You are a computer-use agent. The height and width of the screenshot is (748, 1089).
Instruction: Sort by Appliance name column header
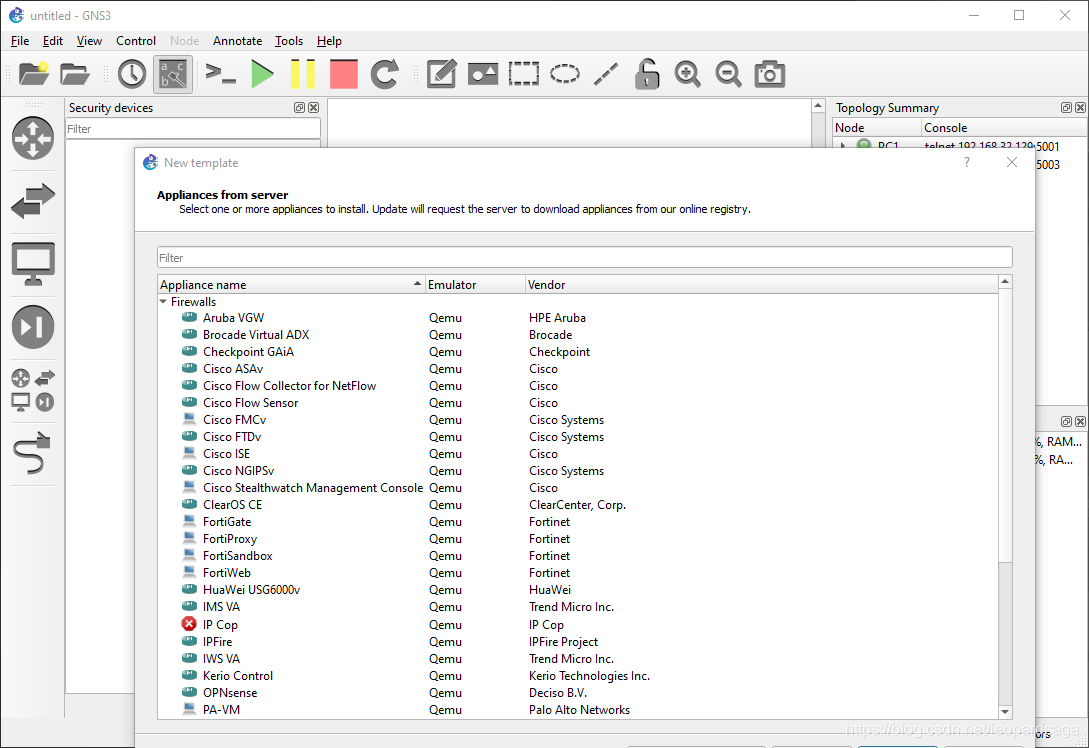291,285
